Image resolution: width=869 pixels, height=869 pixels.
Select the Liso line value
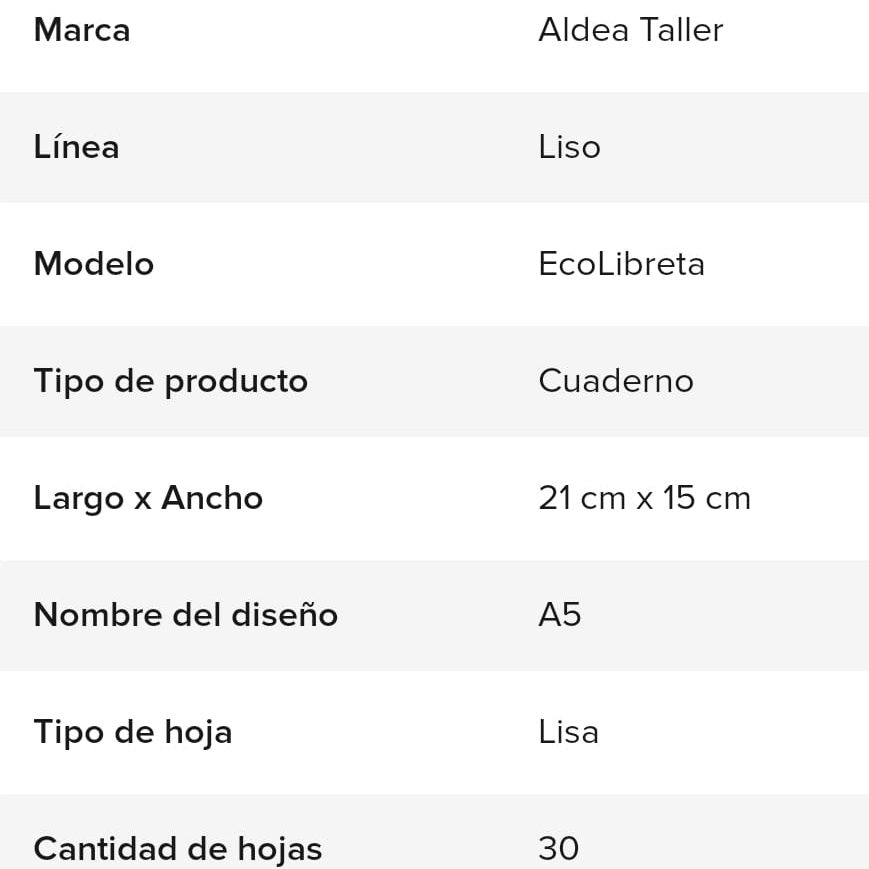coord(569,147)
